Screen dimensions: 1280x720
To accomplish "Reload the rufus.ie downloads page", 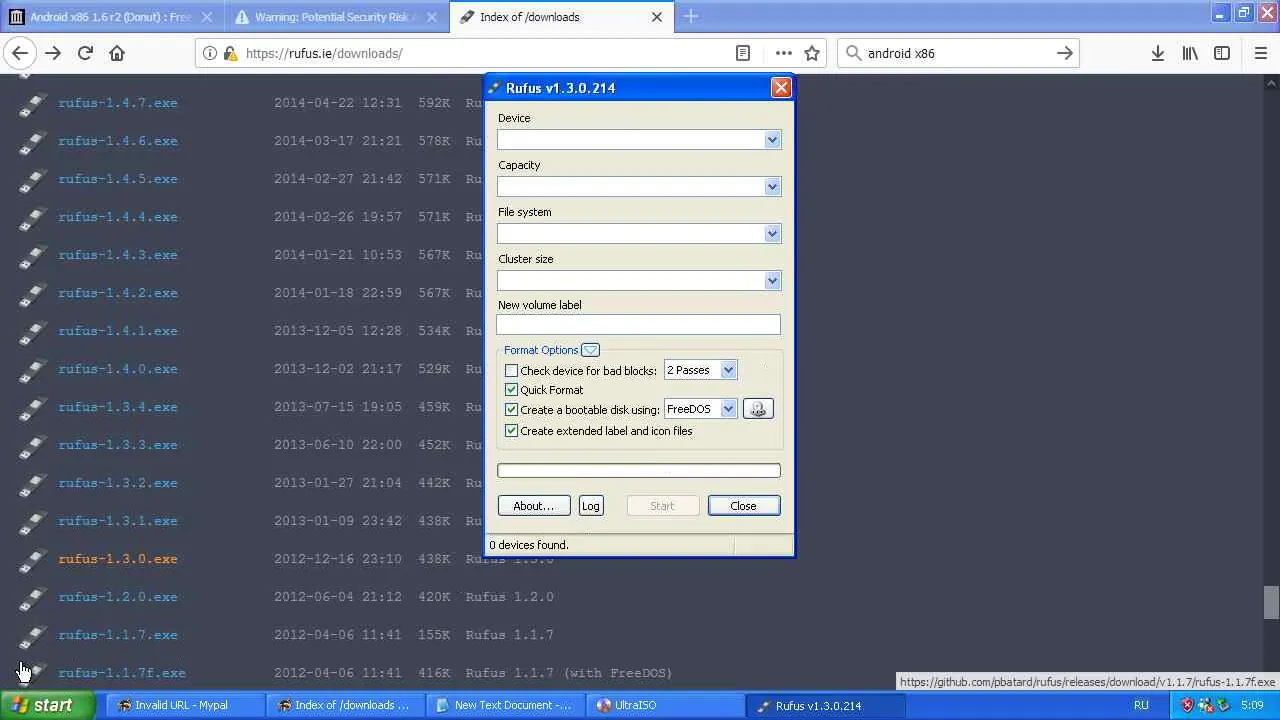I will point(85,53).
